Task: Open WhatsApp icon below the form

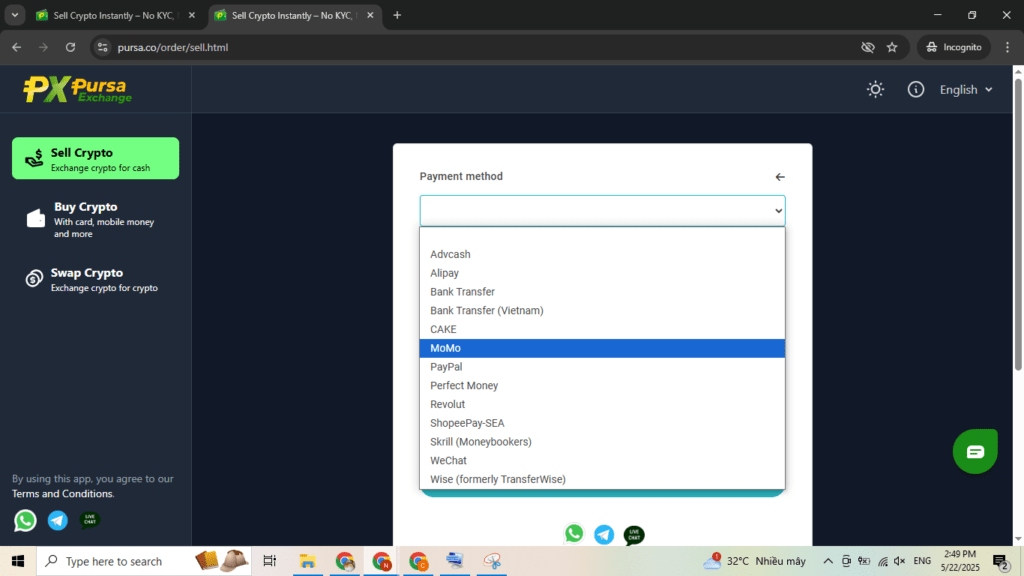Action: [574, 534]
